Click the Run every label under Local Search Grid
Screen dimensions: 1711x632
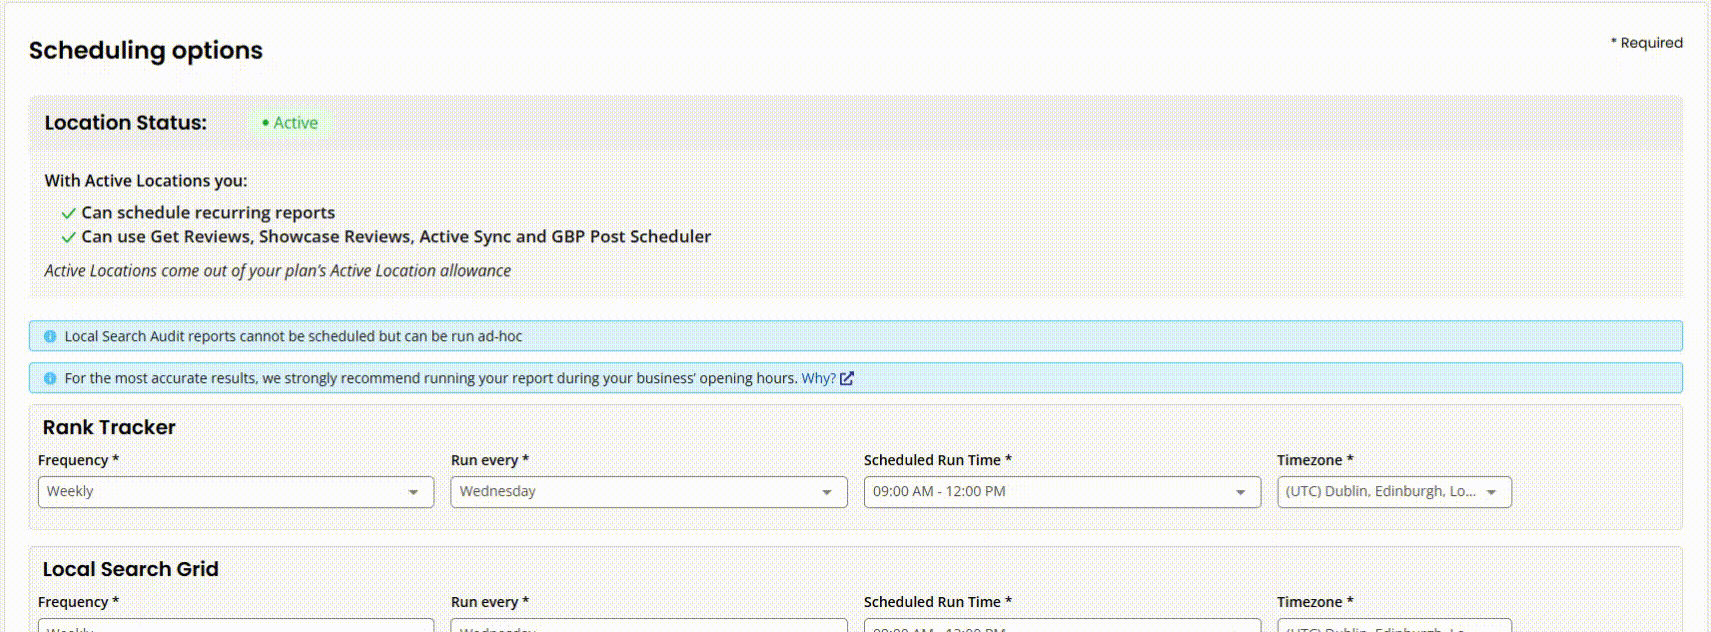(489, 602)
